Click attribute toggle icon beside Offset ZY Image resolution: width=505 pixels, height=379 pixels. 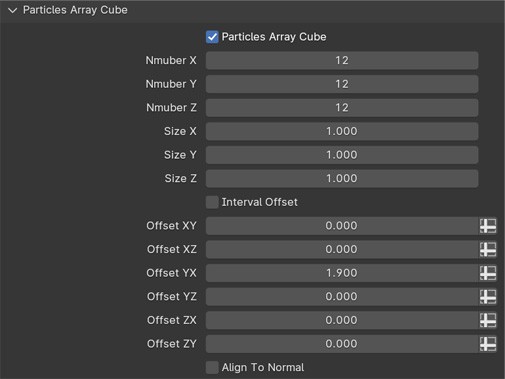488,344
